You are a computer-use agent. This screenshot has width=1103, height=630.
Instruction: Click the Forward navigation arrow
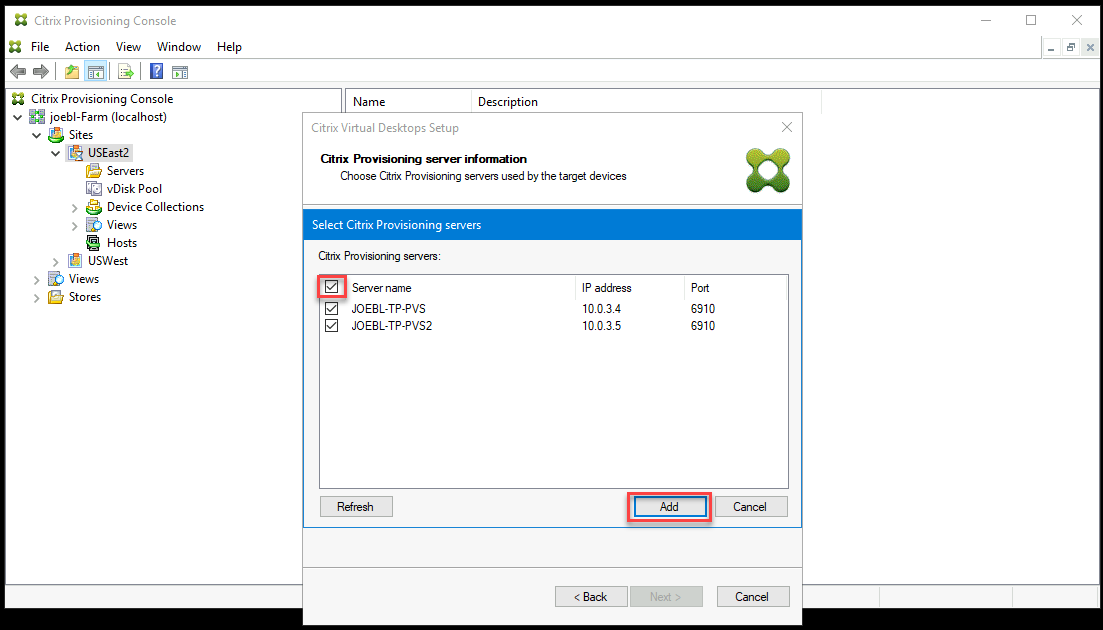point(39,71)
